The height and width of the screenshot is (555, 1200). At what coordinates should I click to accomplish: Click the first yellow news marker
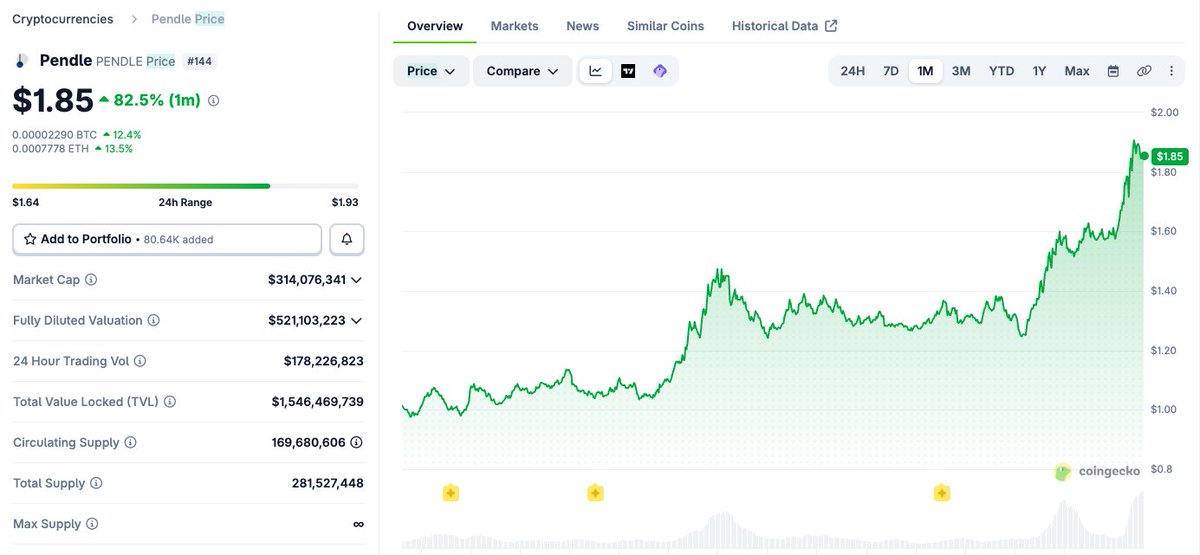point(451,492)
